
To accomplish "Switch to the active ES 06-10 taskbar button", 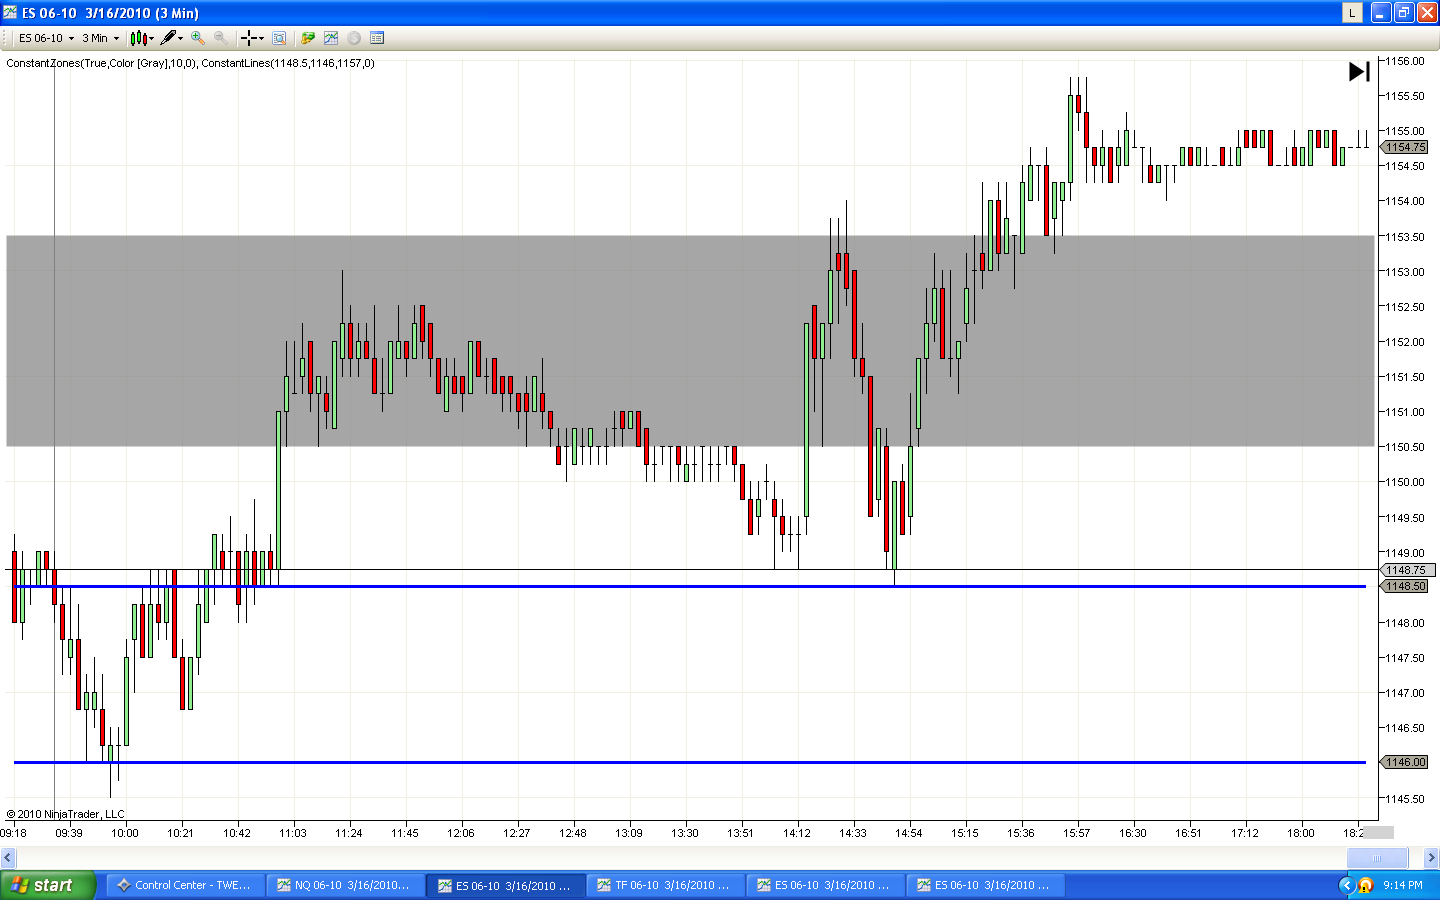I will (506, 885).
